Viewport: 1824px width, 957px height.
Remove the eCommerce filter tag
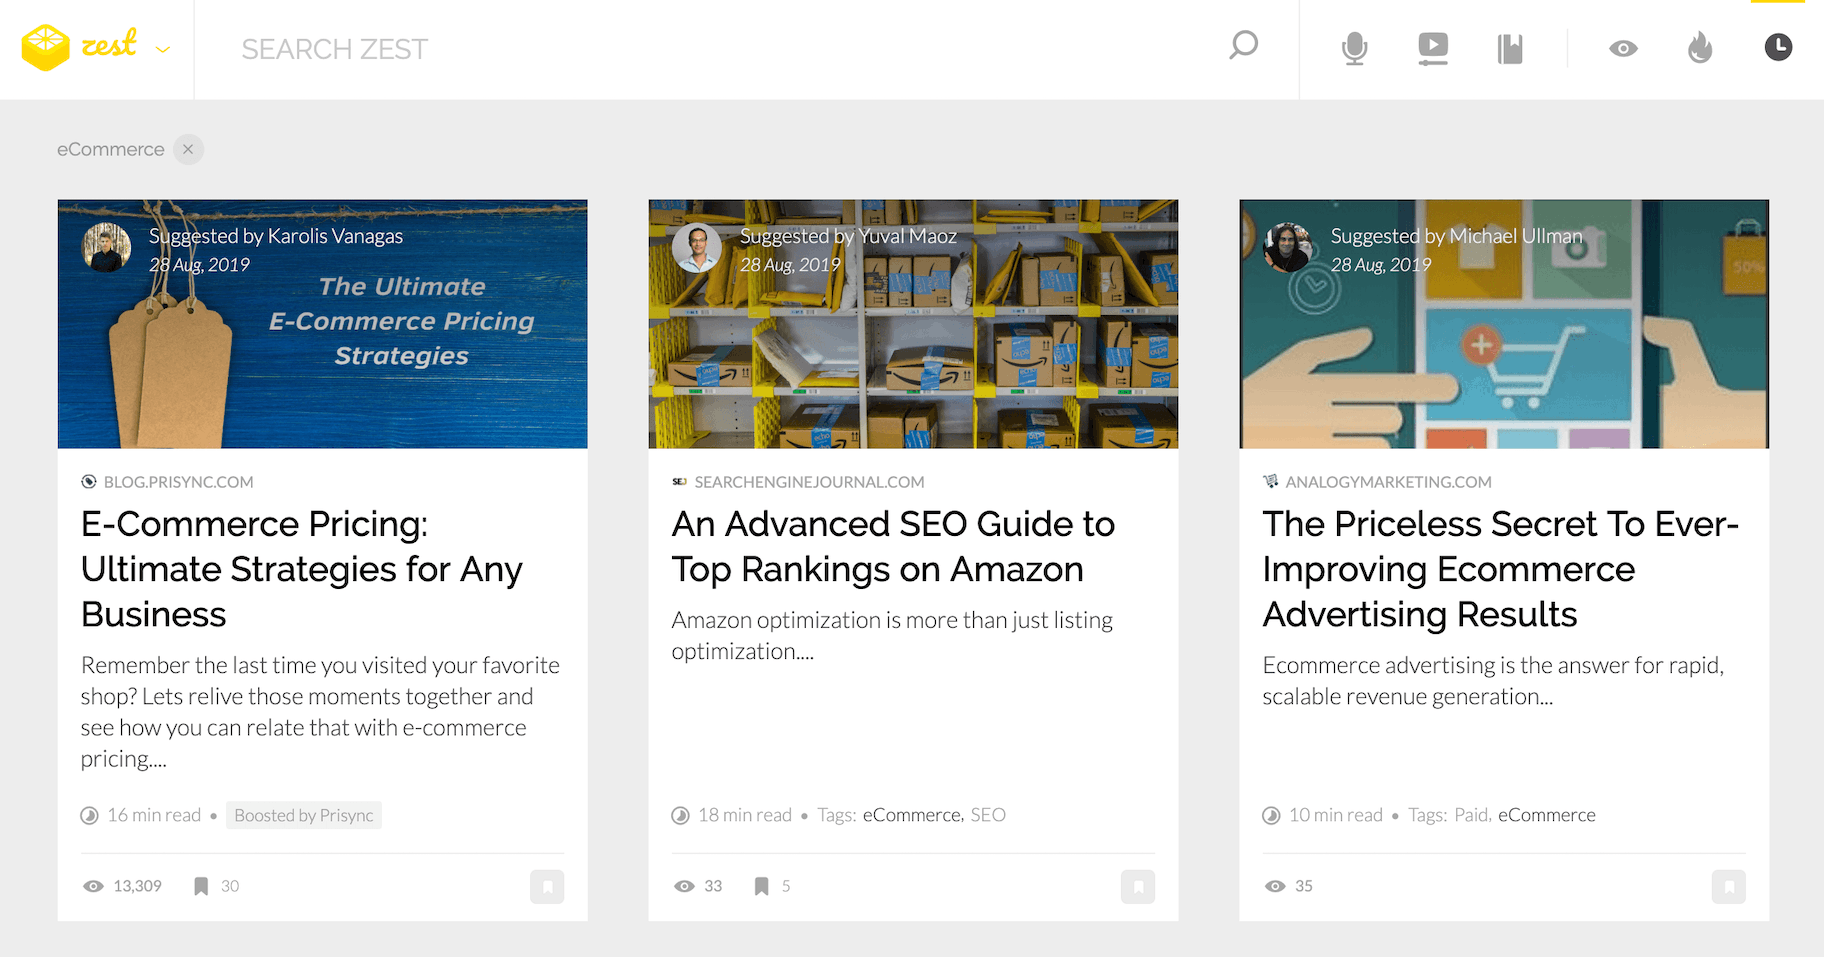tap(188, 149)
